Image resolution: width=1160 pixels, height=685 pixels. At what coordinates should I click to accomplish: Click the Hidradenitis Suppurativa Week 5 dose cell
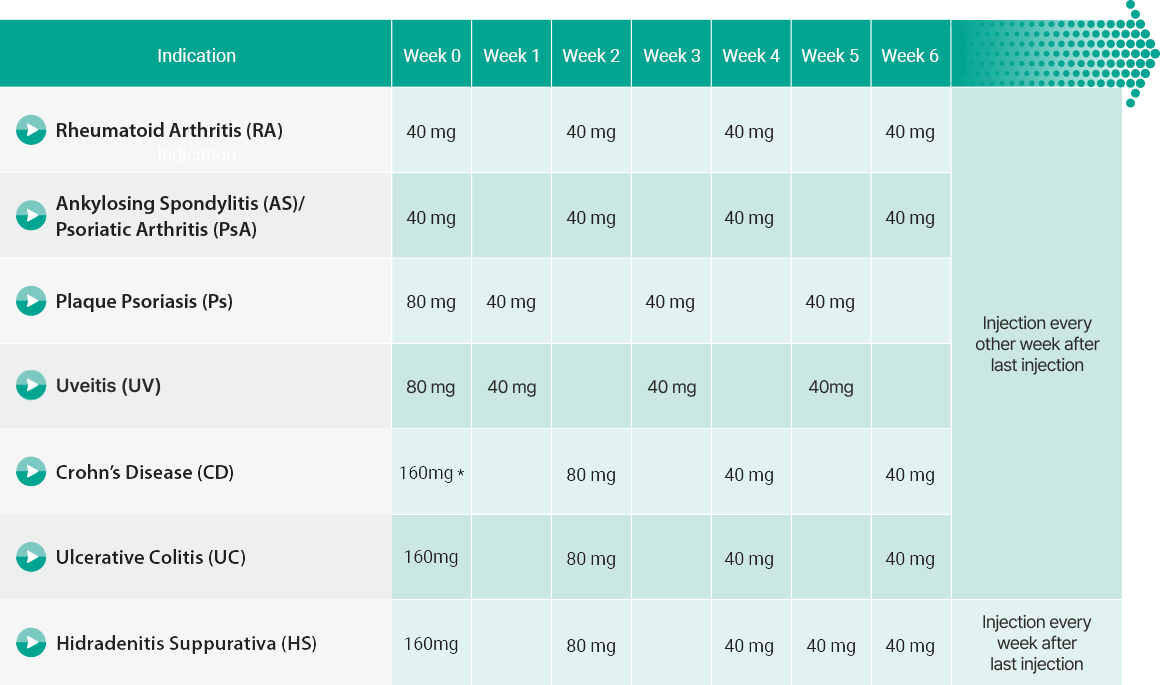tap(831, 646)
